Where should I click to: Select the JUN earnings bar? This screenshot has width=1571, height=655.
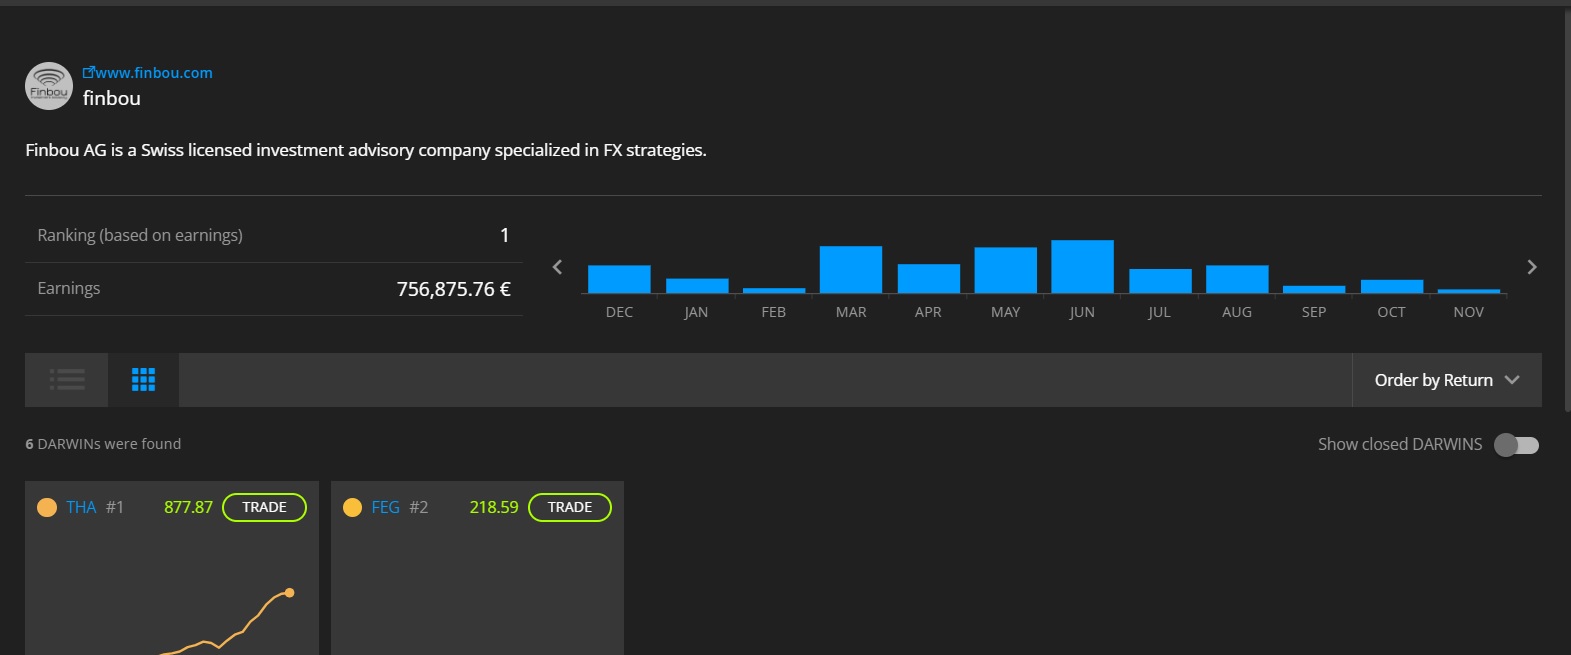1082,267
